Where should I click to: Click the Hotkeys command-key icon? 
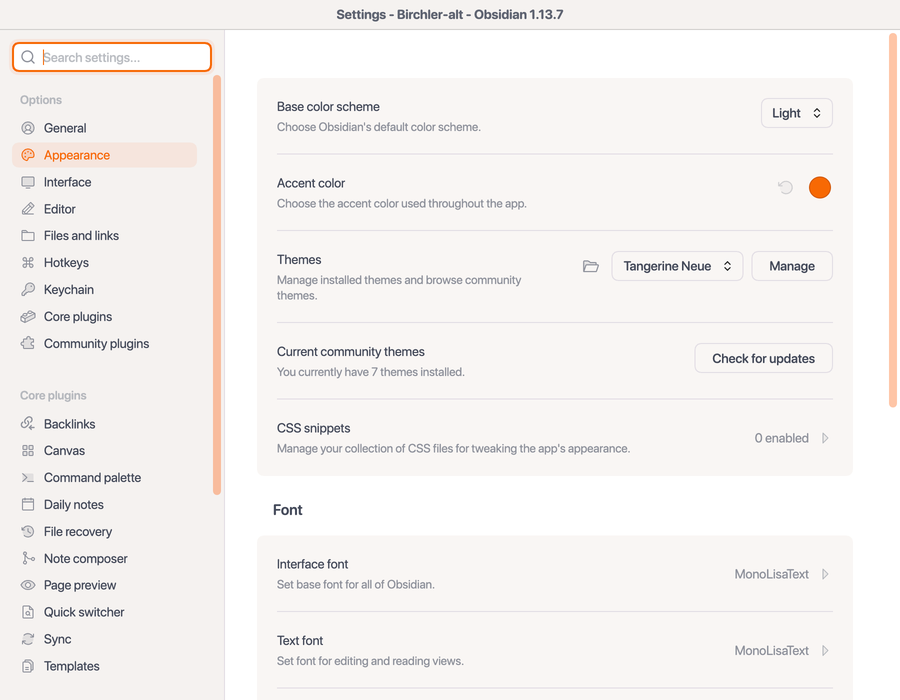click(28, 263)
